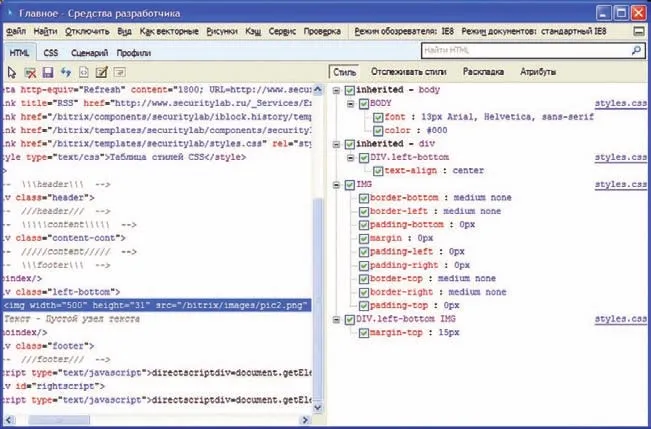Screen dimensions: 651x429
Task: Collapse the inherited - div group
Action: pyautogui.click(x=336, y=144)
